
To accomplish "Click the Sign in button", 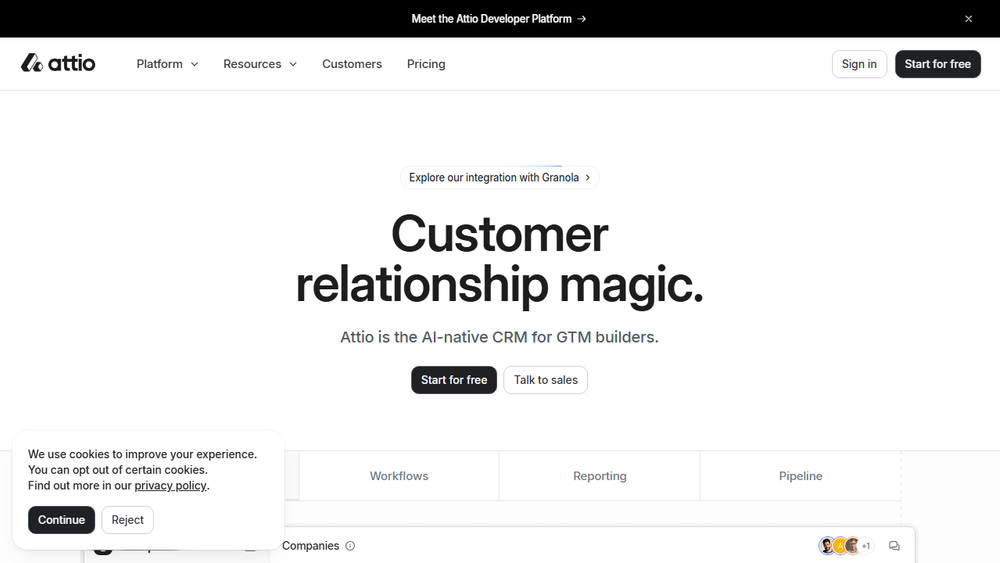I will click(859, 64).
